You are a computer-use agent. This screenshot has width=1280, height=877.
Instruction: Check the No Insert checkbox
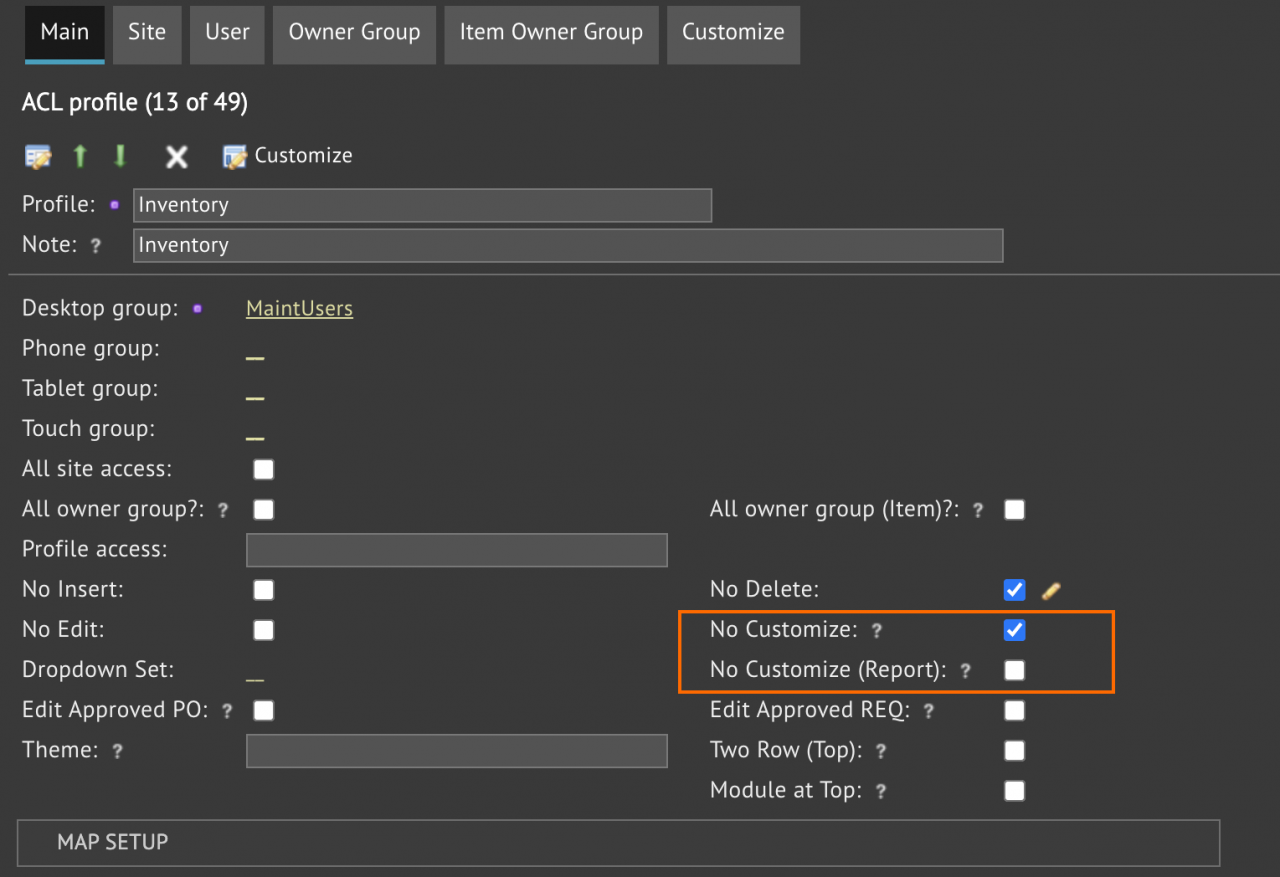tap(264, 590)
